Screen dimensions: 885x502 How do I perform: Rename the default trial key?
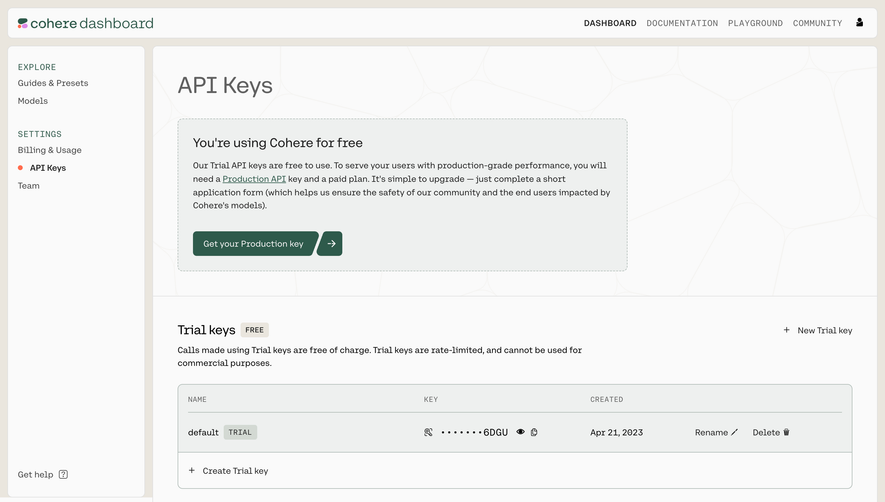716,433
